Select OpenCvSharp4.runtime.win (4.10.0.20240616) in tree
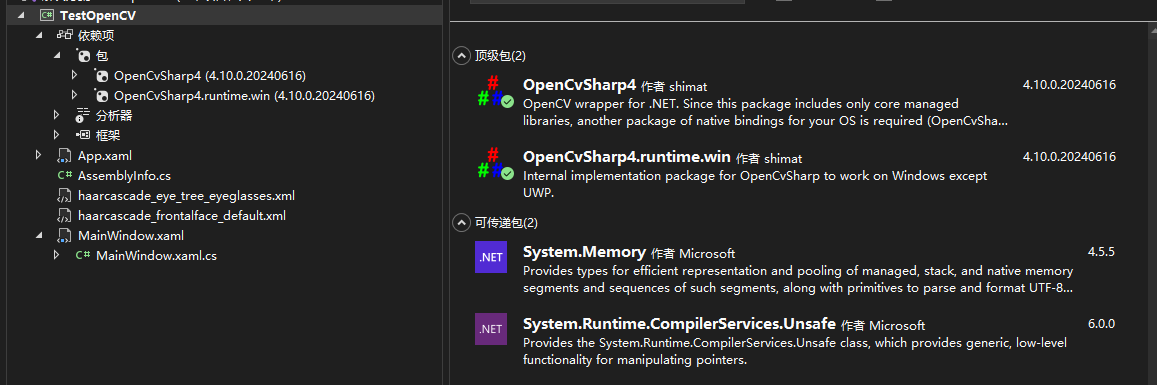The width and height of the screenshot is (1157, 385). [244, 95]
